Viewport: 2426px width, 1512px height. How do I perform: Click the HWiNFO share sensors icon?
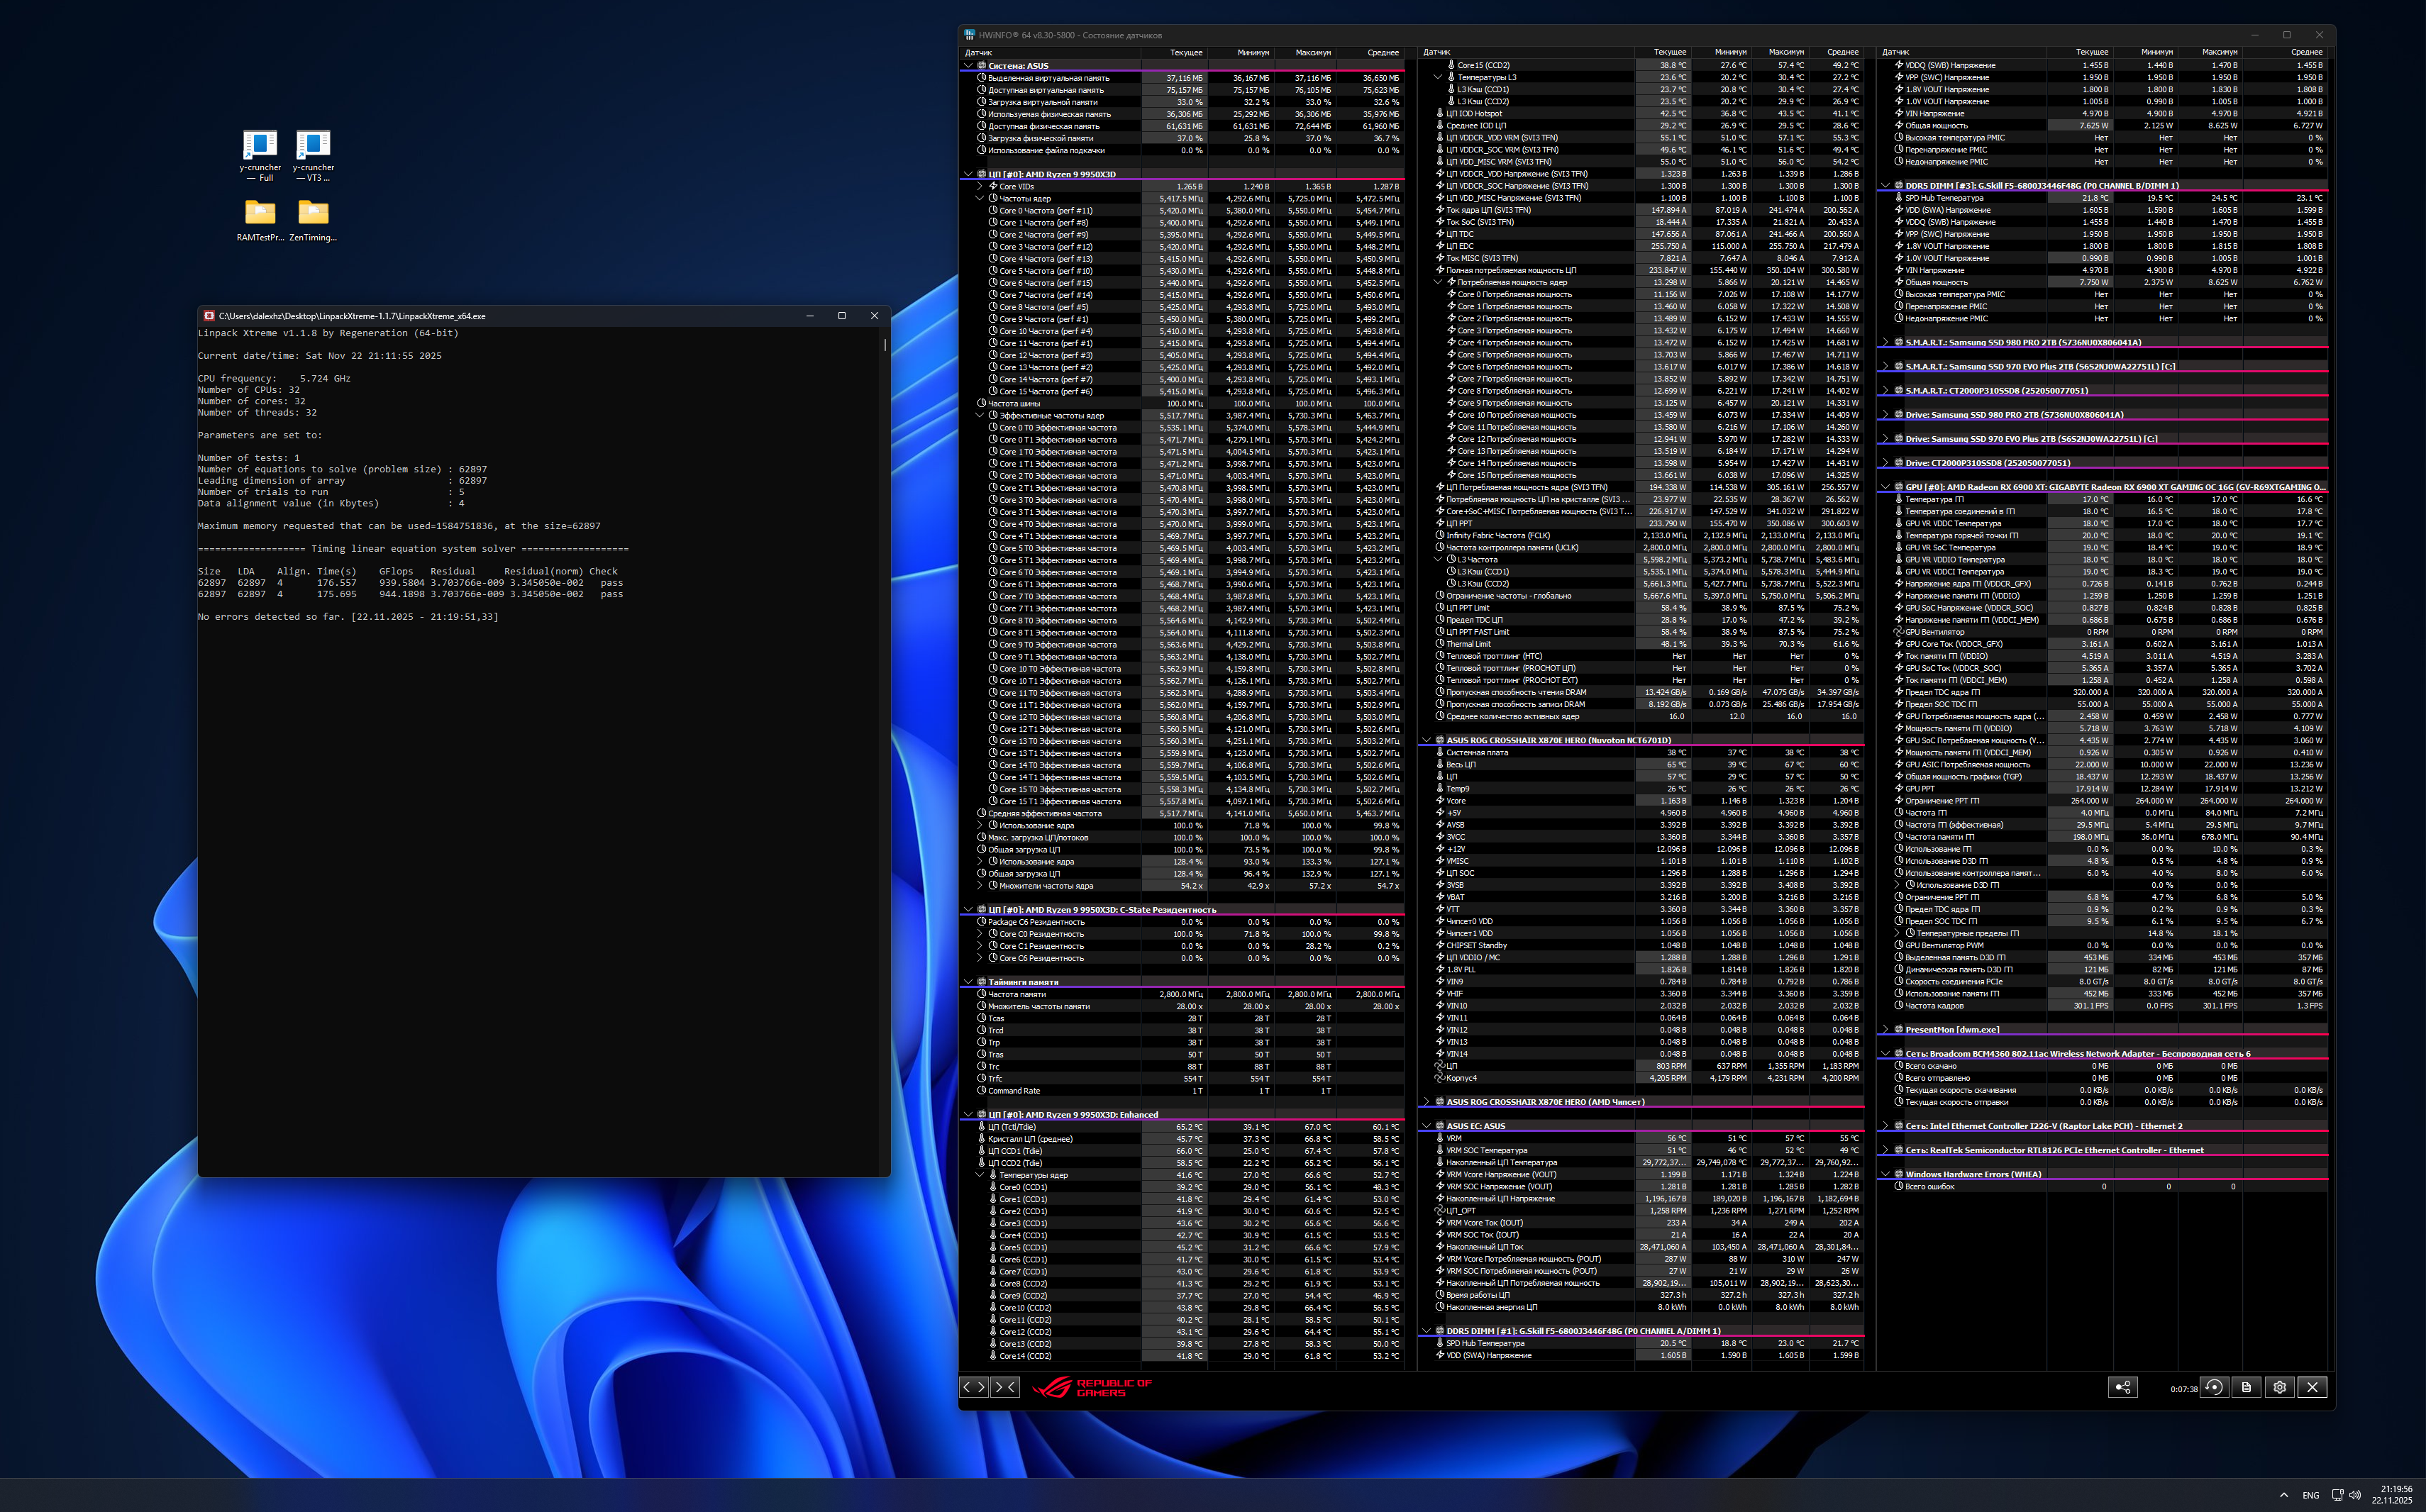coord(2122,1387)
